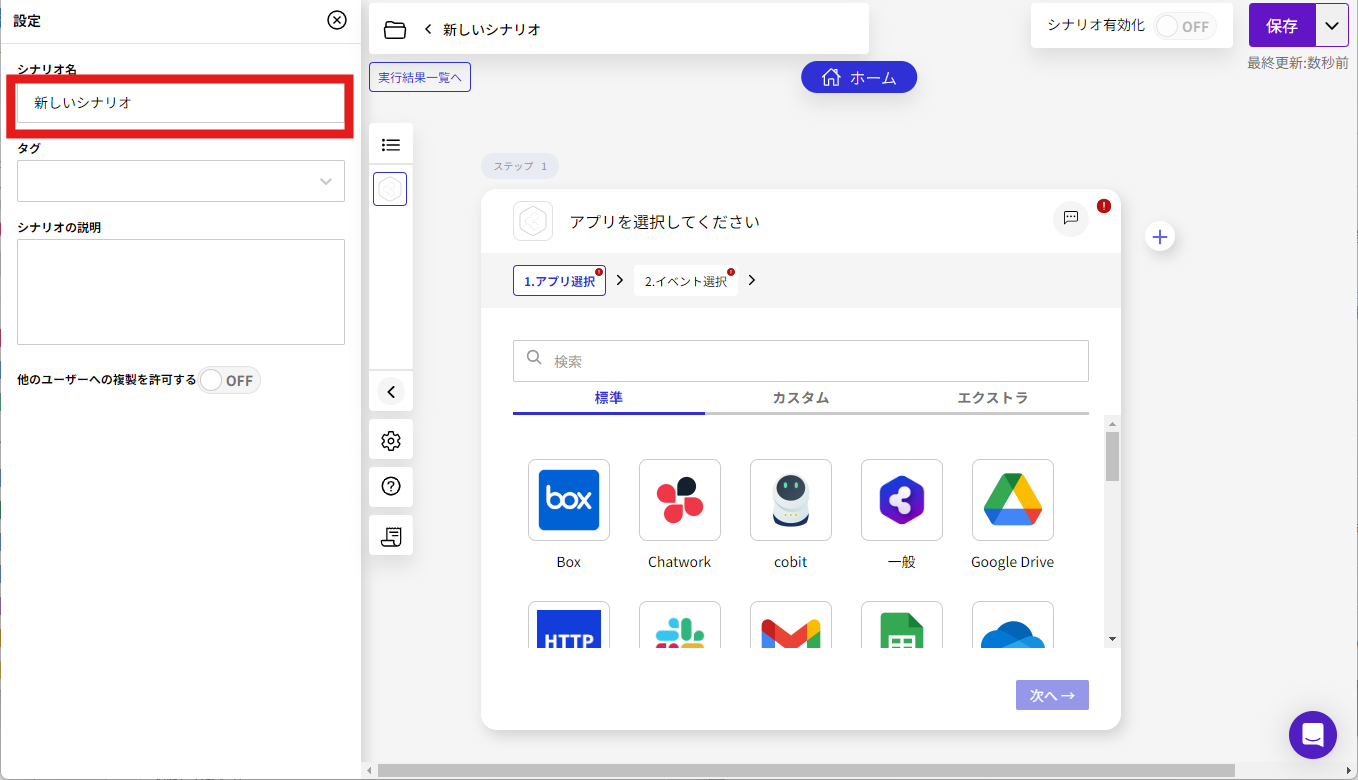Click the シナリオ名 input field

(x=181, y=103)
